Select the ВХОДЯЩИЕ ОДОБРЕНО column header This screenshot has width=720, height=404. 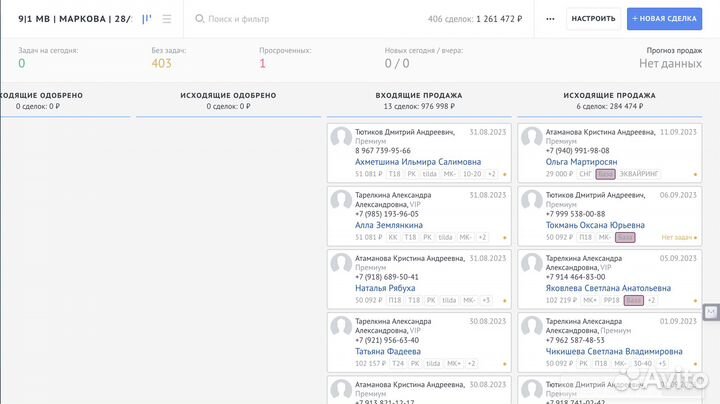coord(41,95)
